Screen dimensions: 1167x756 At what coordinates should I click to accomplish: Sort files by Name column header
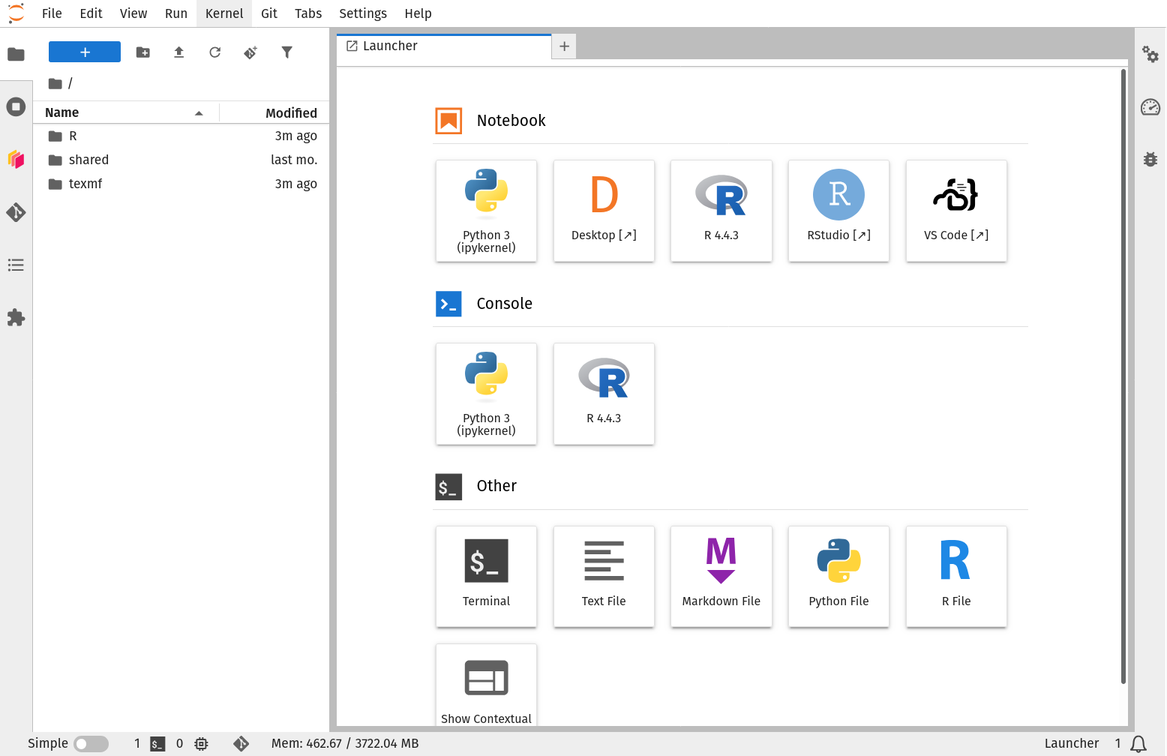(x=62, y=113)
